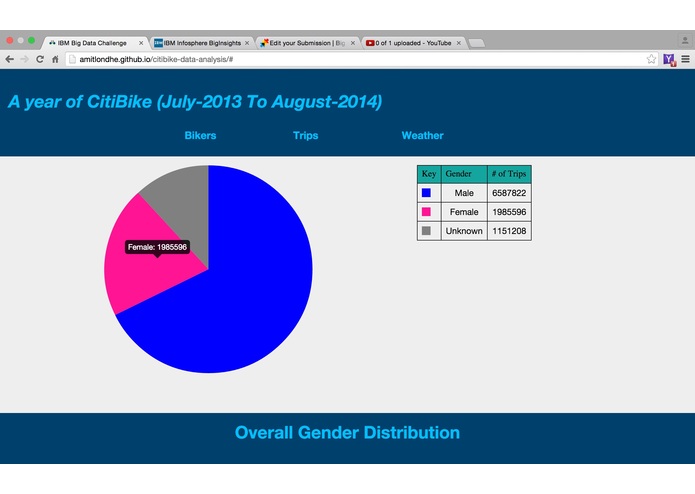The image size is (695, 494).
Task: Click the Male table cell
Action: coord(464,193)
